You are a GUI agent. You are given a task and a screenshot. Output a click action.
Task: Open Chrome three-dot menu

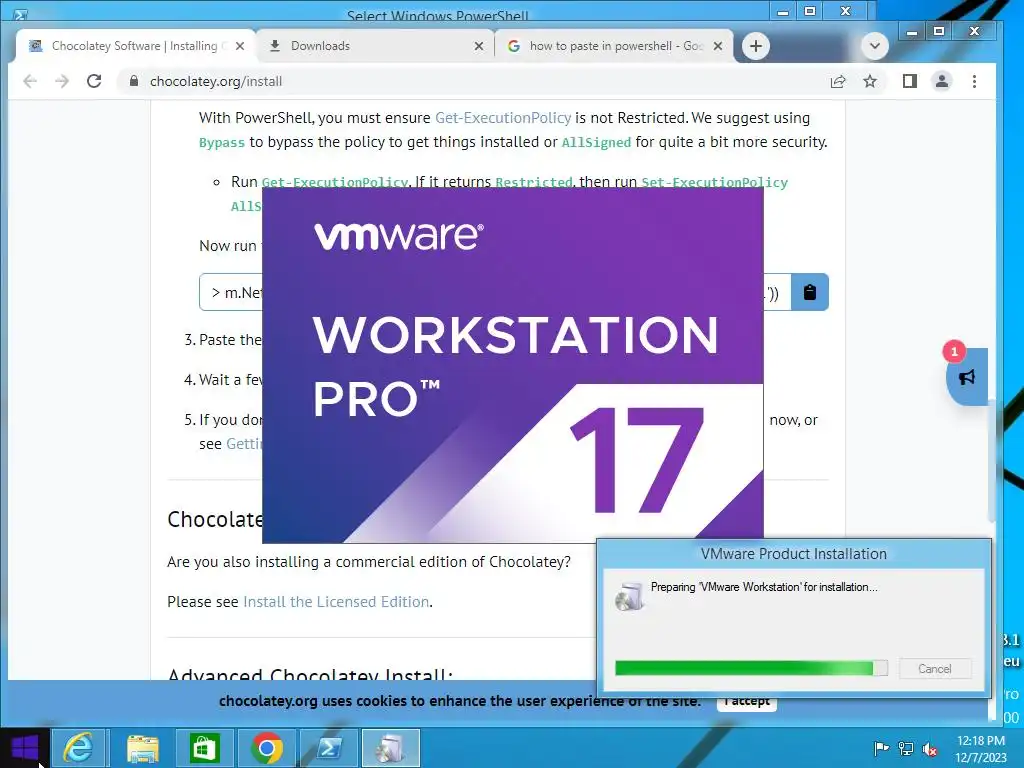(974, 81)
